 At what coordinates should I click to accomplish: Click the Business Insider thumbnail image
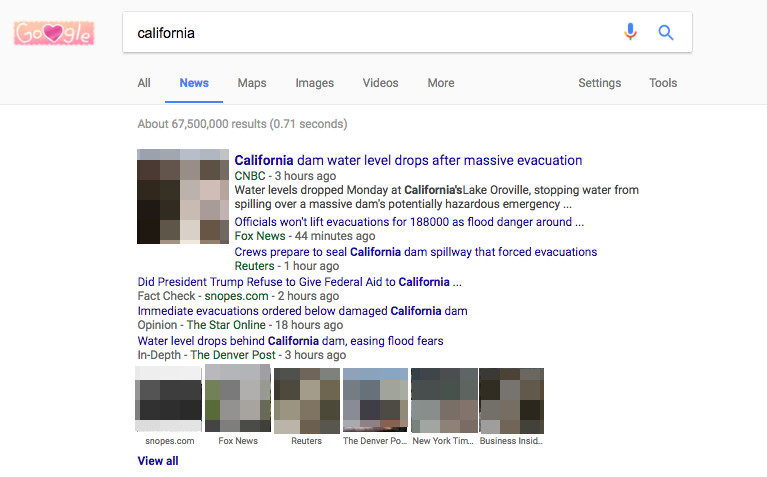pos(511,400)
